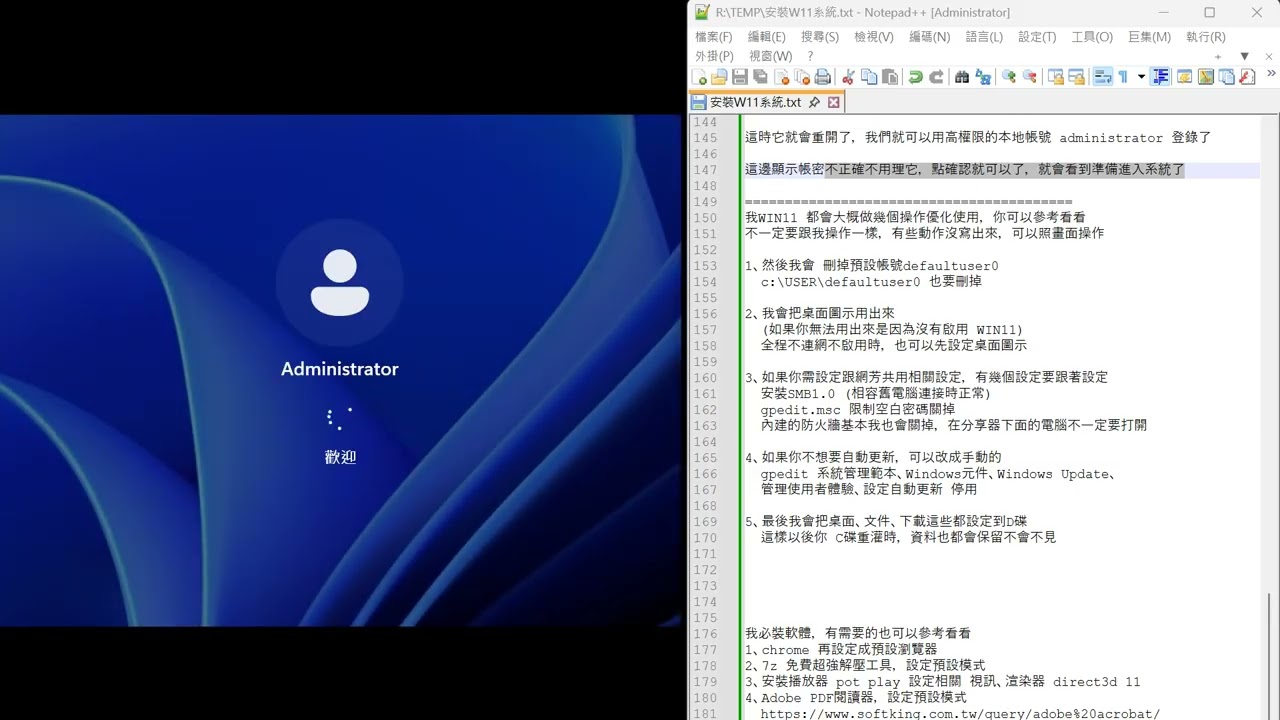The height and width of the screenshot is (720, 1280).
Task: Click the text 'gpedit.msc 限制空白密碼關掉'
Action: 857,410
